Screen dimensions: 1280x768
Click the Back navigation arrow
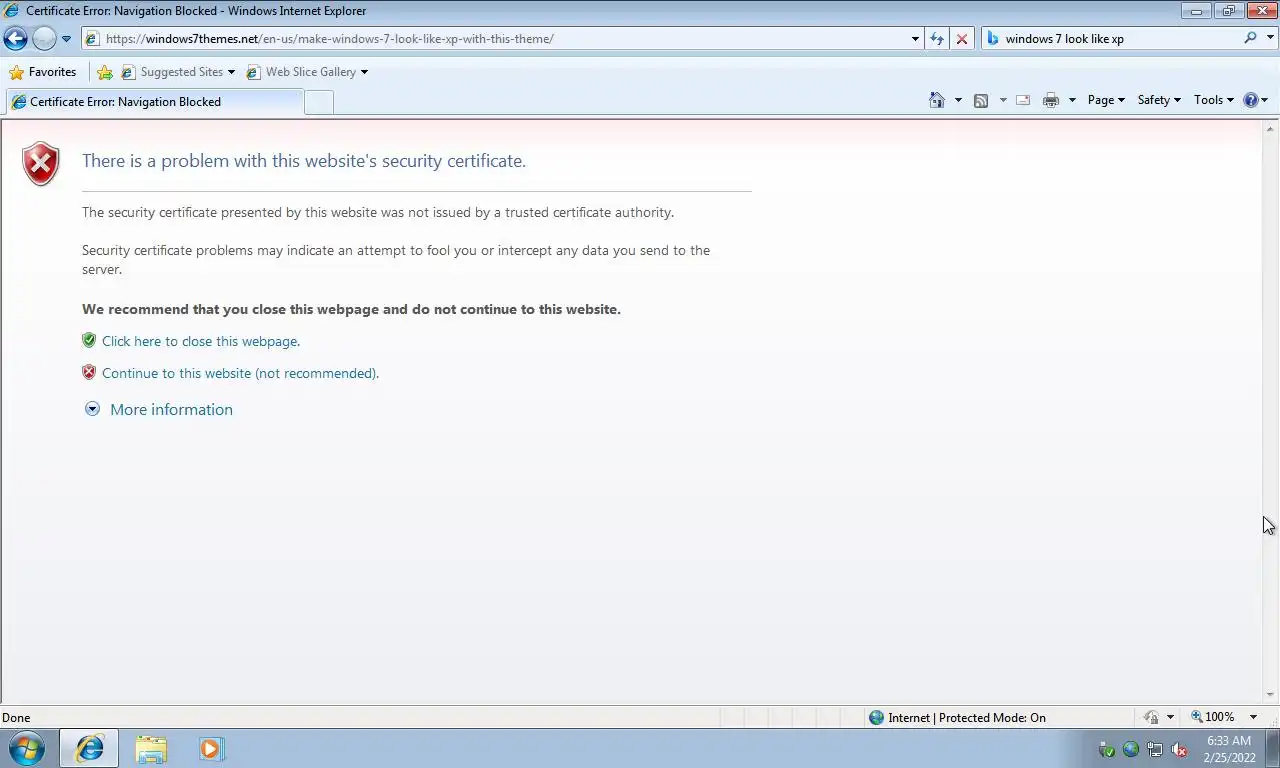click(x=15, y=39)
